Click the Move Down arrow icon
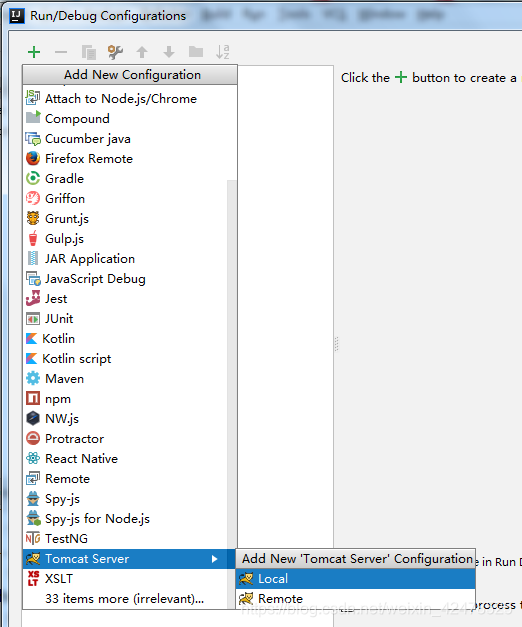This screenshot has height=627, width=522. point(169,52)
